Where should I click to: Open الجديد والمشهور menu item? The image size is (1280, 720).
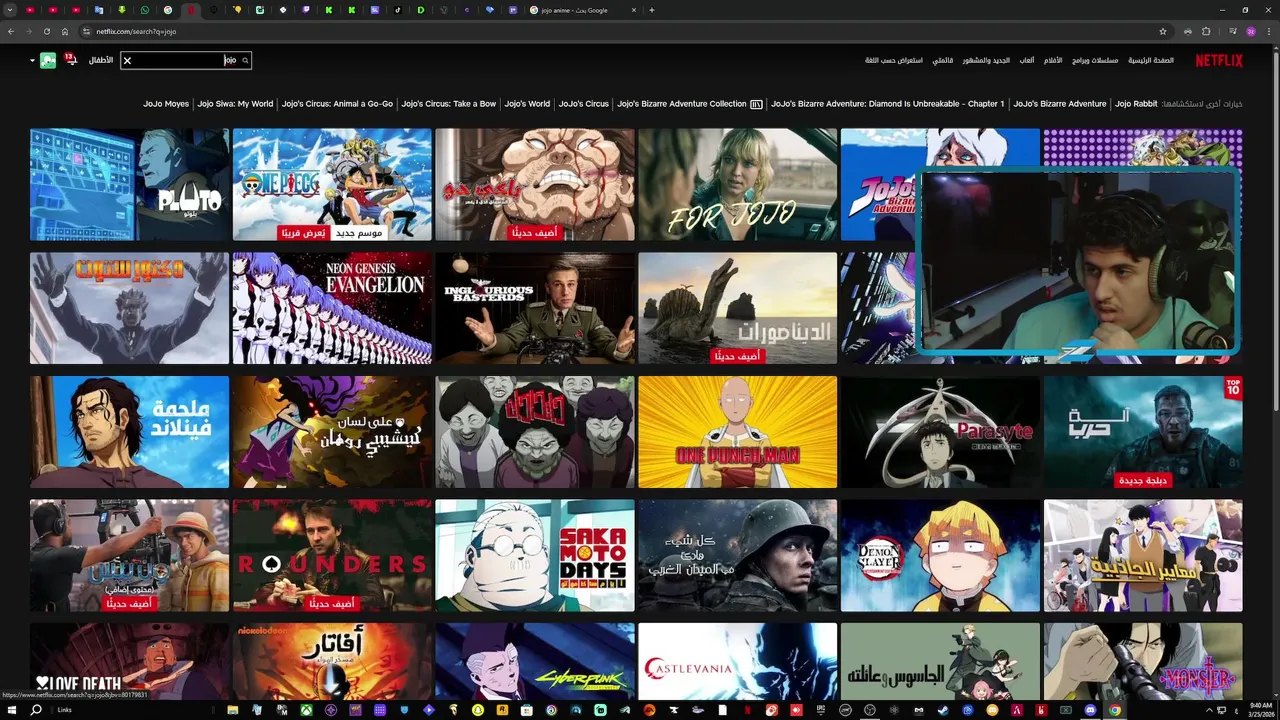click(986, 60)
